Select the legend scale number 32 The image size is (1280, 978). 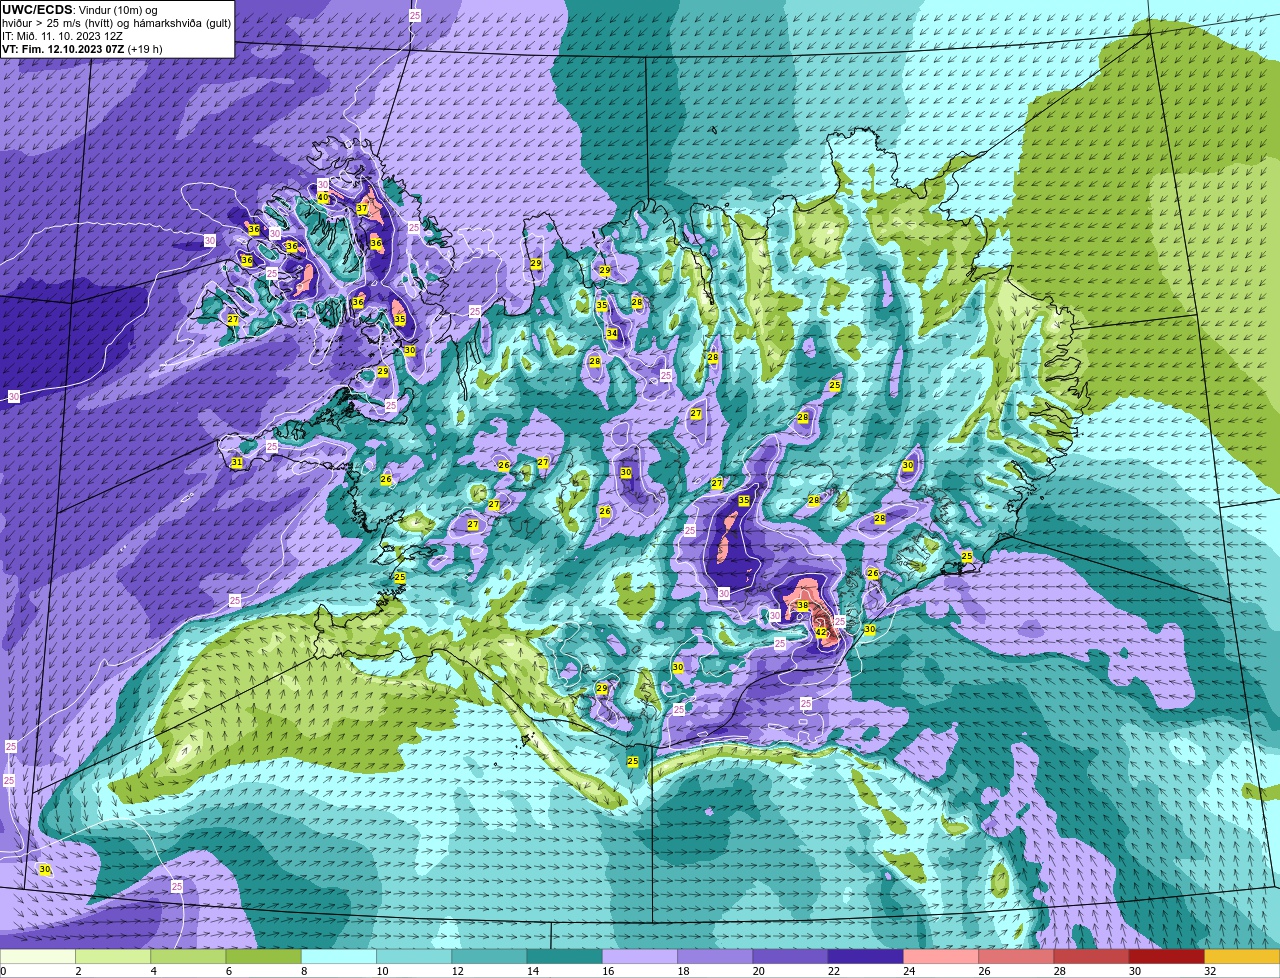tap(1210, 971)
